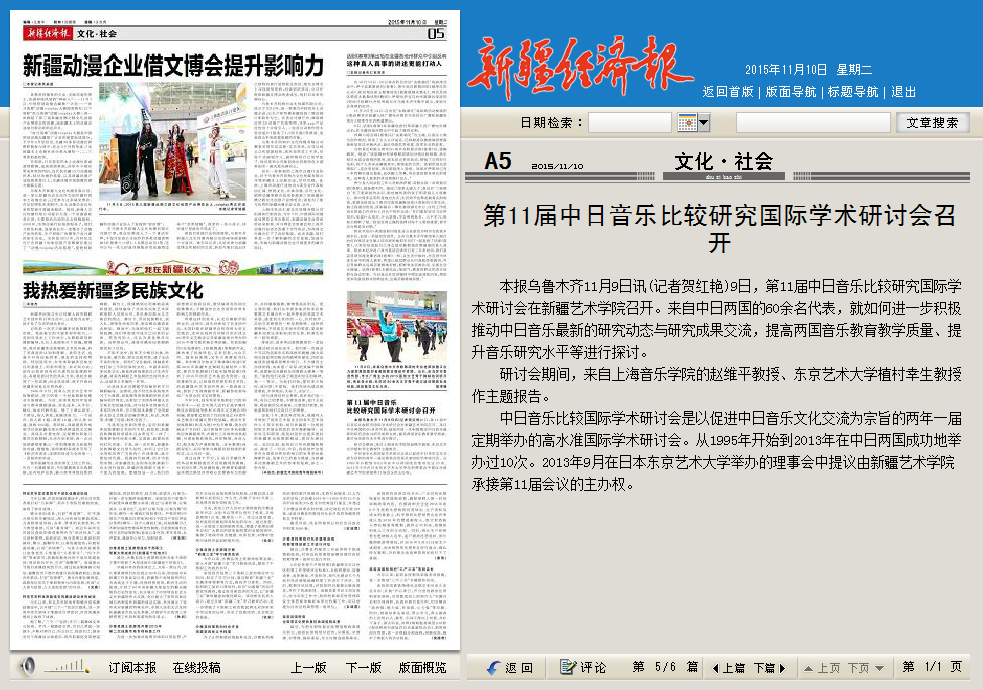Open 版面概览 page overview
This screenshot has width=983, height=690.
point(422,667)
